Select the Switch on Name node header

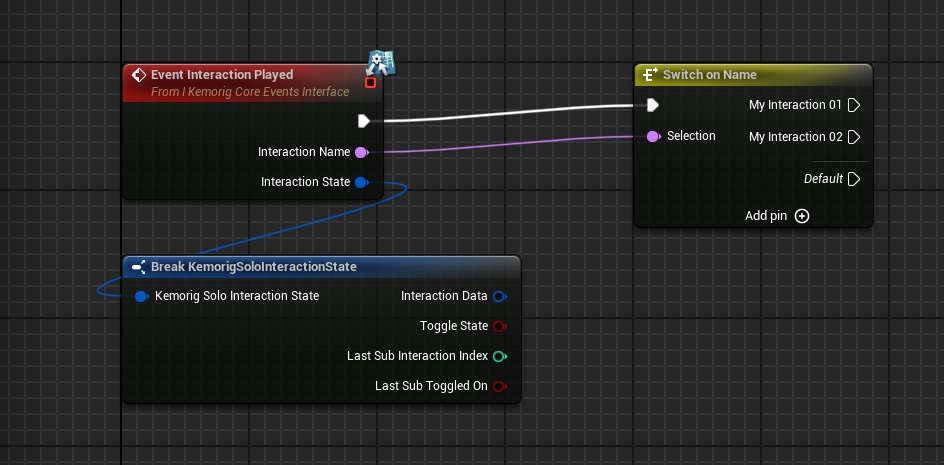tap(711, 75)
